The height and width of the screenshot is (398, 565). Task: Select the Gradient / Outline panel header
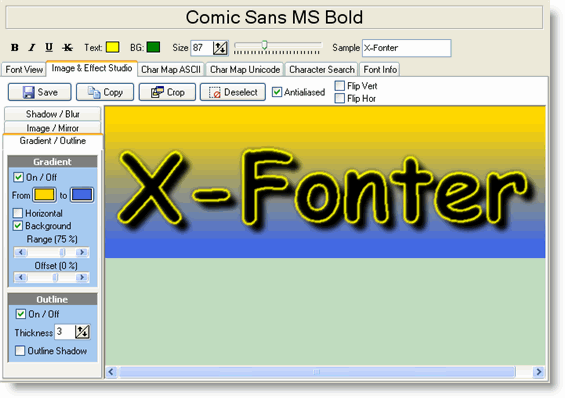[53, 141]
